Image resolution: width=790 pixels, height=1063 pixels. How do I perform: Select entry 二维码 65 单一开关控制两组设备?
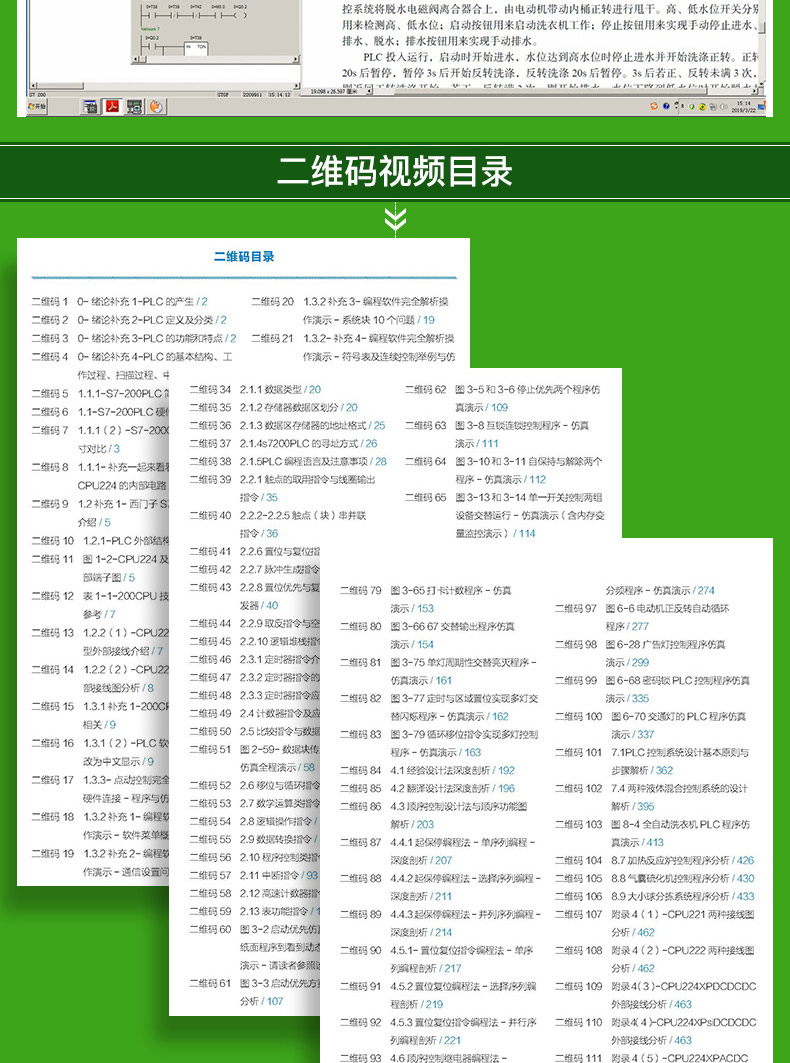(505, 515)
